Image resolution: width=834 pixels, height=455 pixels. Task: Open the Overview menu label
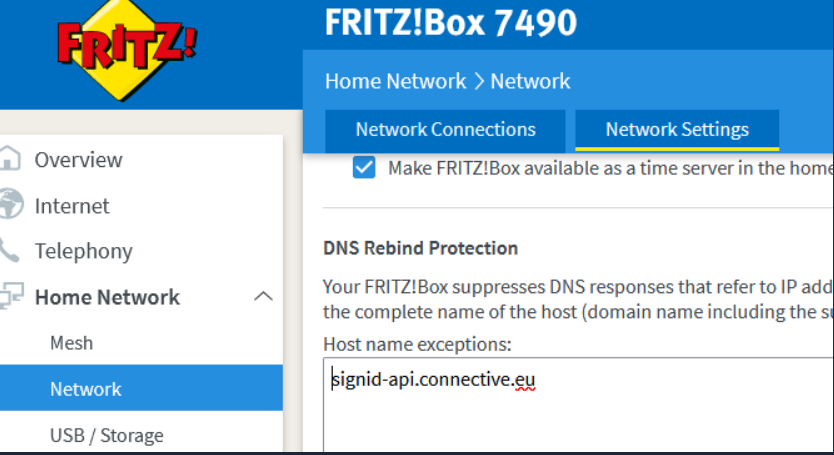(x=78, y=160)
